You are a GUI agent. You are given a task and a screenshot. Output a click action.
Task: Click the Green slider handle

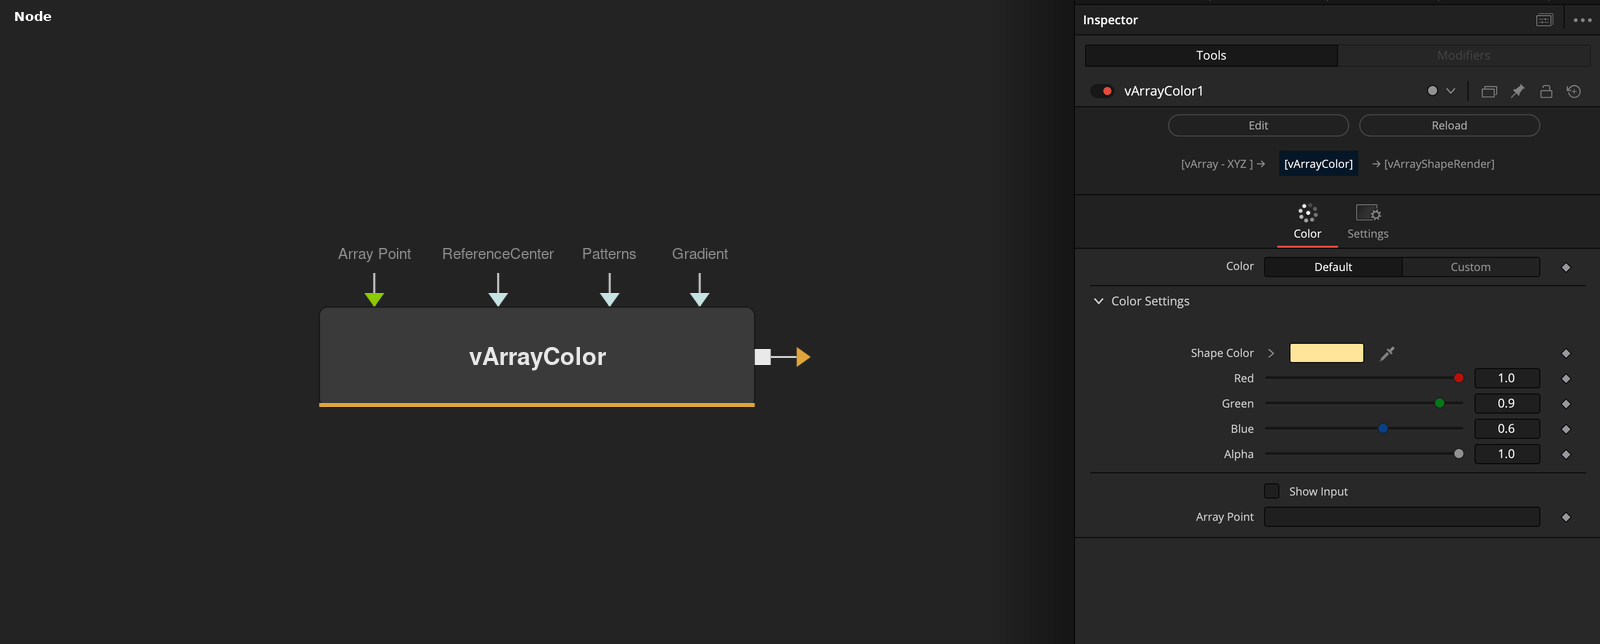click(1440, 403)
